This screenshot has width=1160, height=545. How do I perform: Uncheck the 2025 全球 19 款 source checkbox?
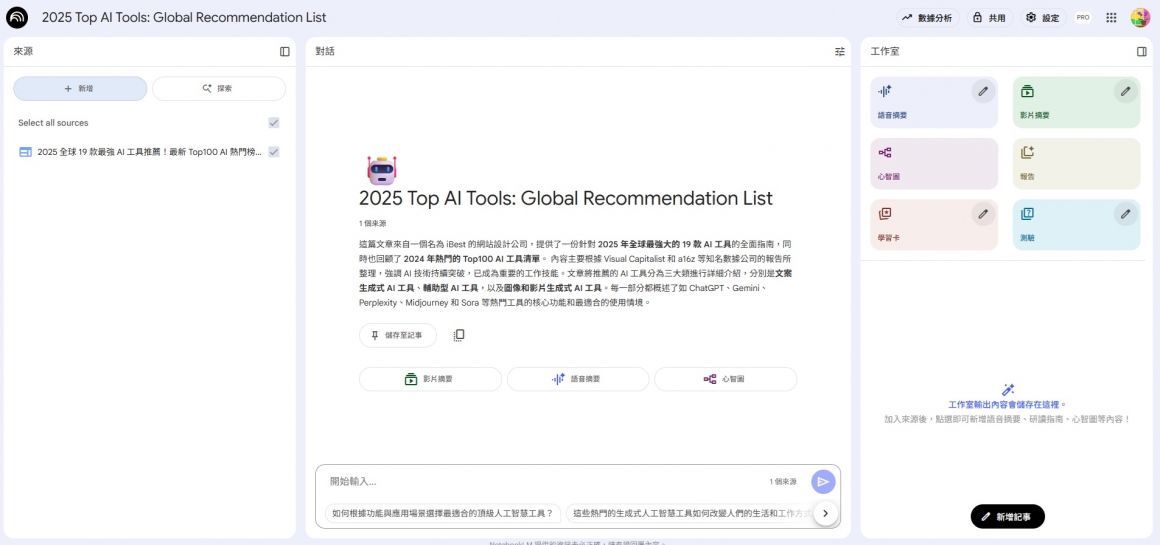click(x=274, y=152)
